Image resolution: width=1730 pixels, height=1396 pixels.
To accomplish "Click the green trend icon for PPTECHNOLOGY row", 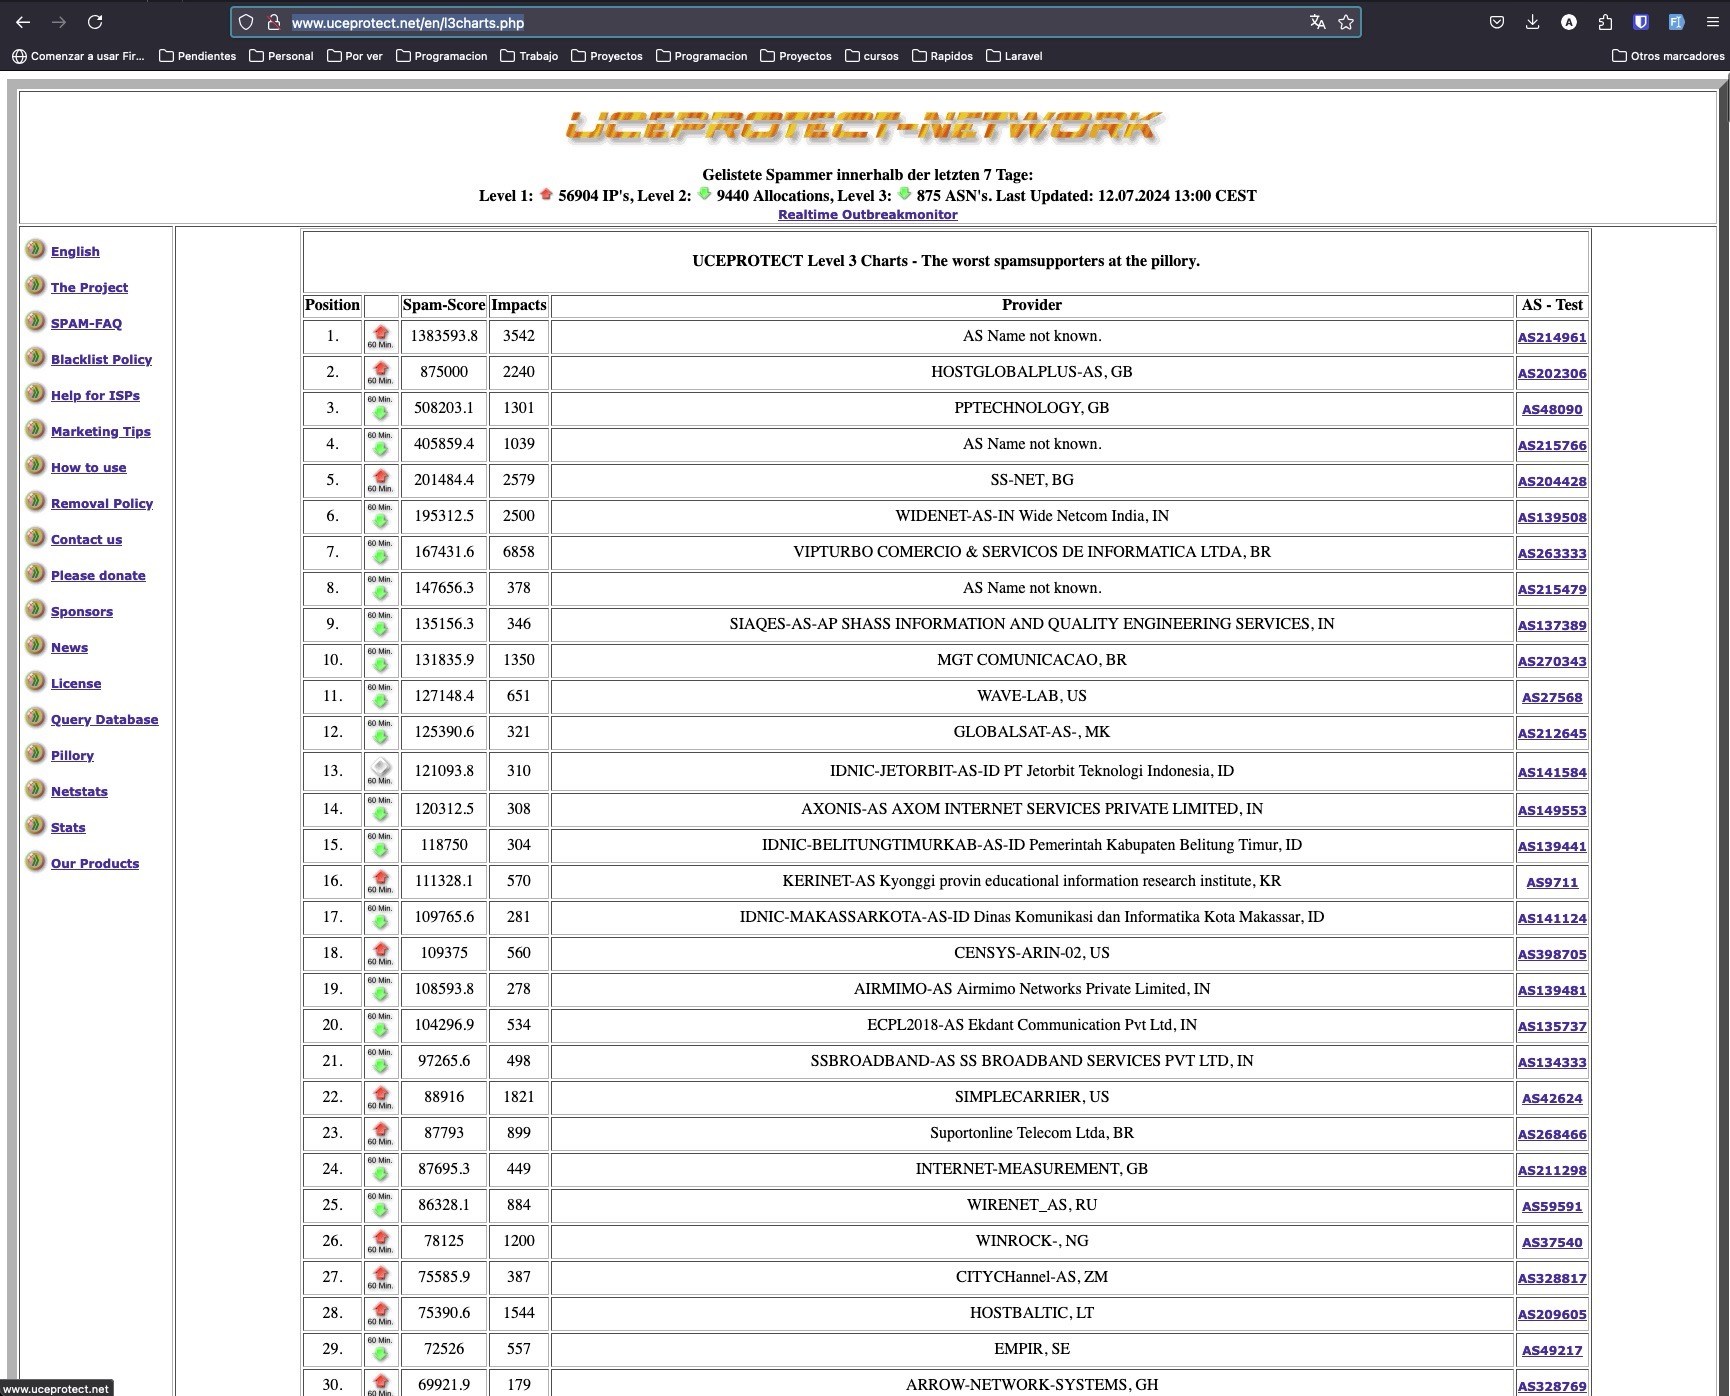I will 380,408.
